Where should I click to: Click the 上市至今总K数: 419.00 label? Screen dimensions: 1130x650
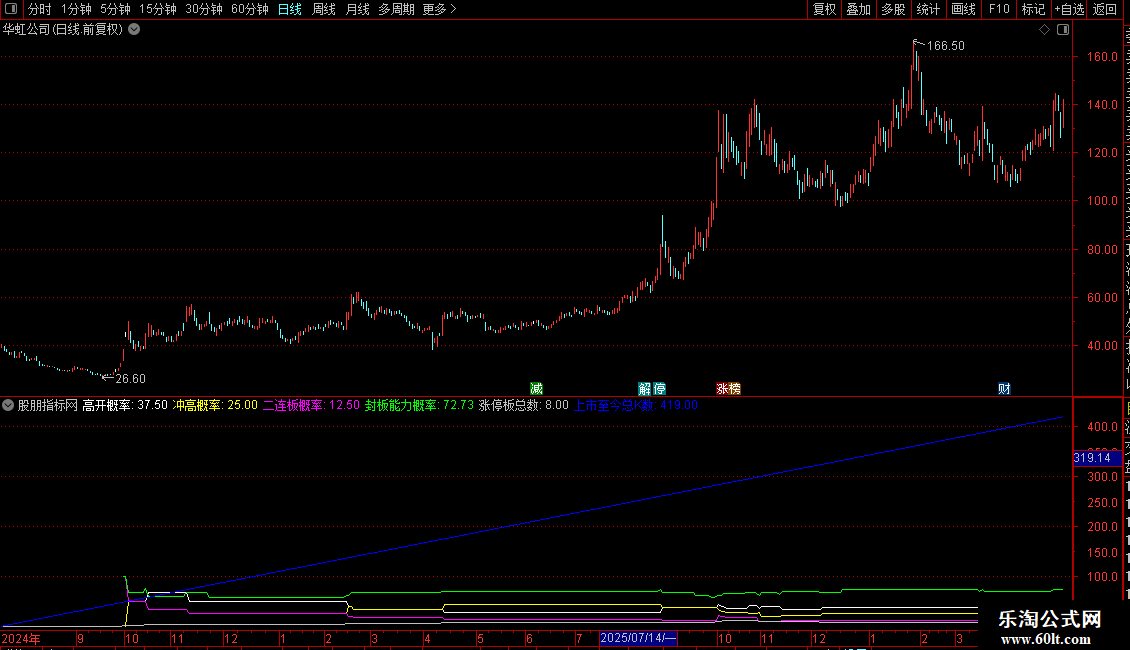click(636, 405)
